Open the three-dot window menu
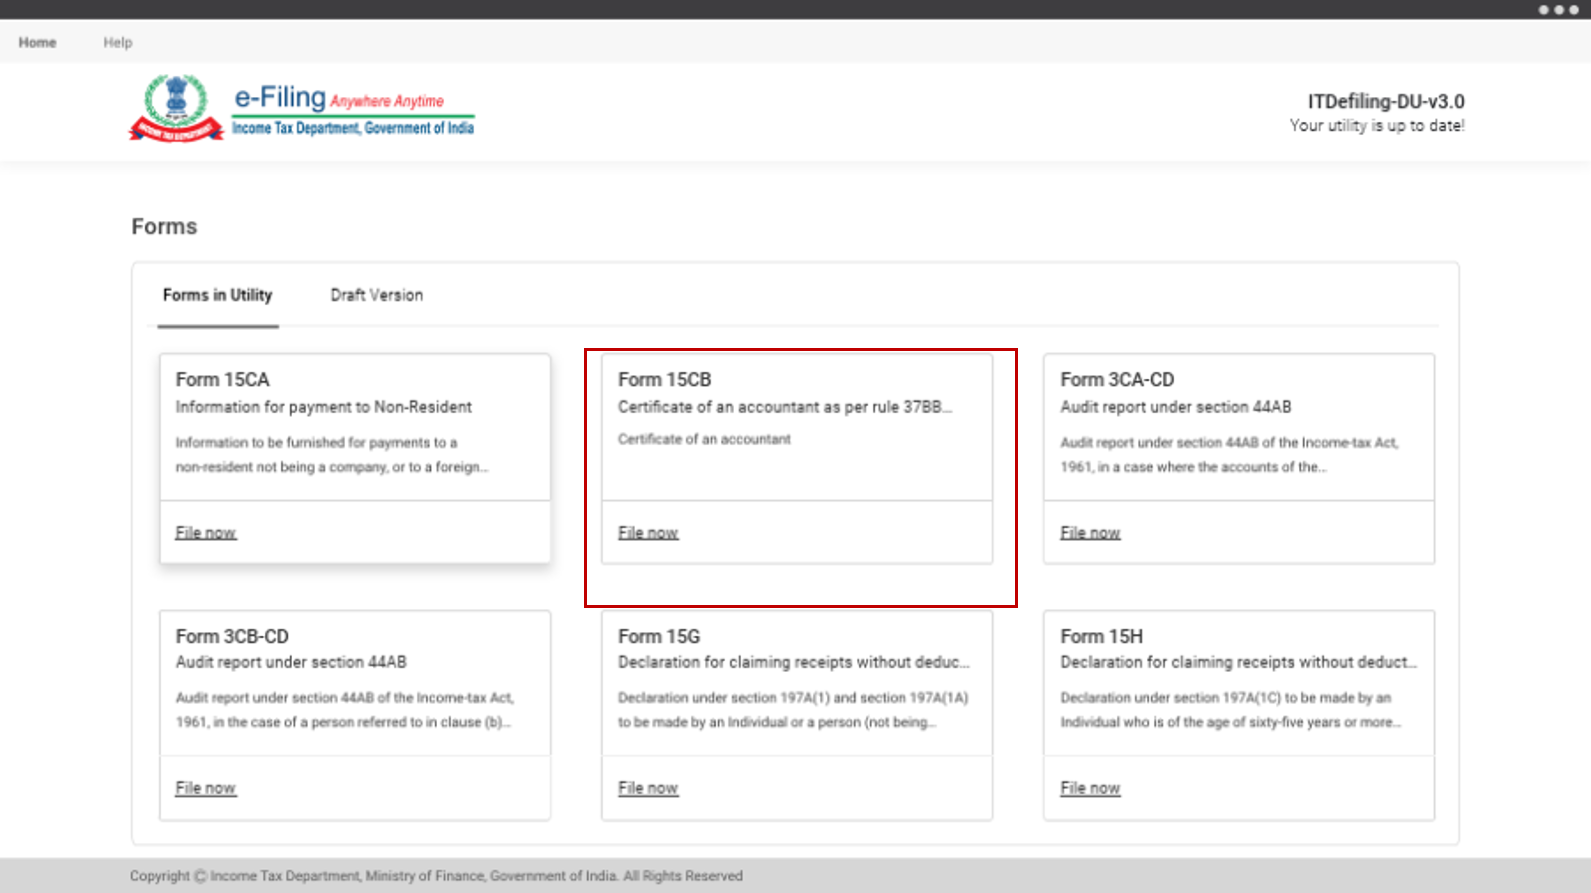Screen dimensions: 1591x893 [x=1557, y=10]
